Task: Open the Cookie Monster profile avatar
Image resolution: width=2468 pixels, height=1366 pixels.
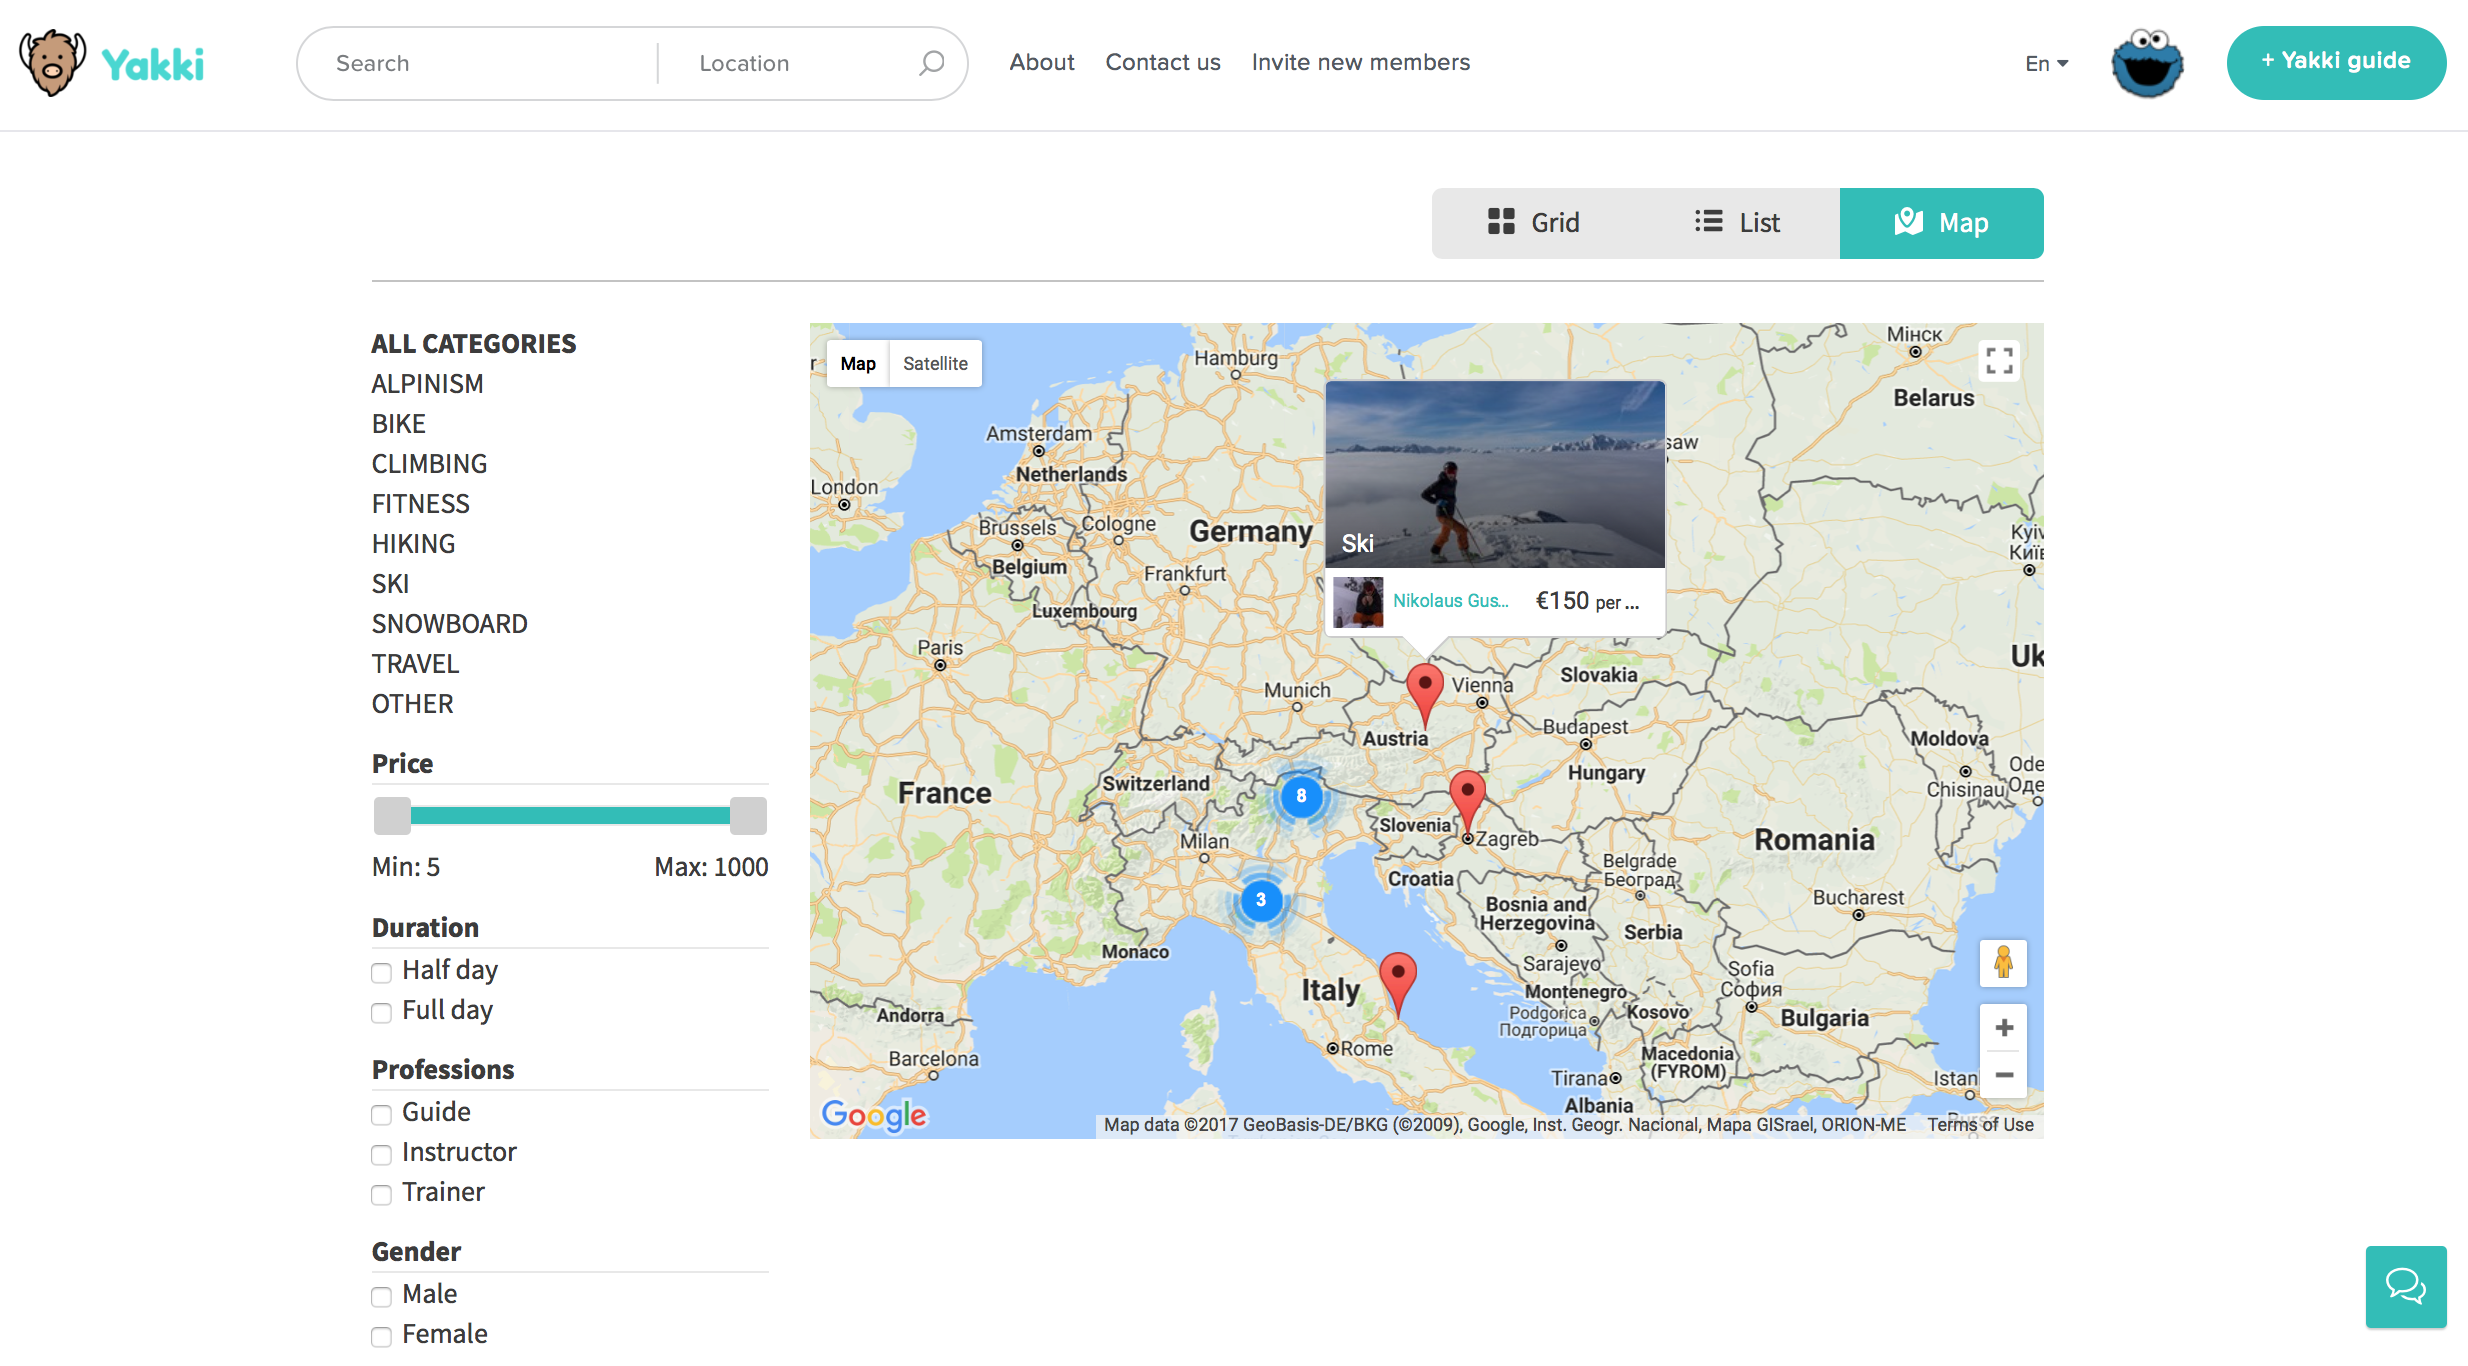Action: 2147,63
